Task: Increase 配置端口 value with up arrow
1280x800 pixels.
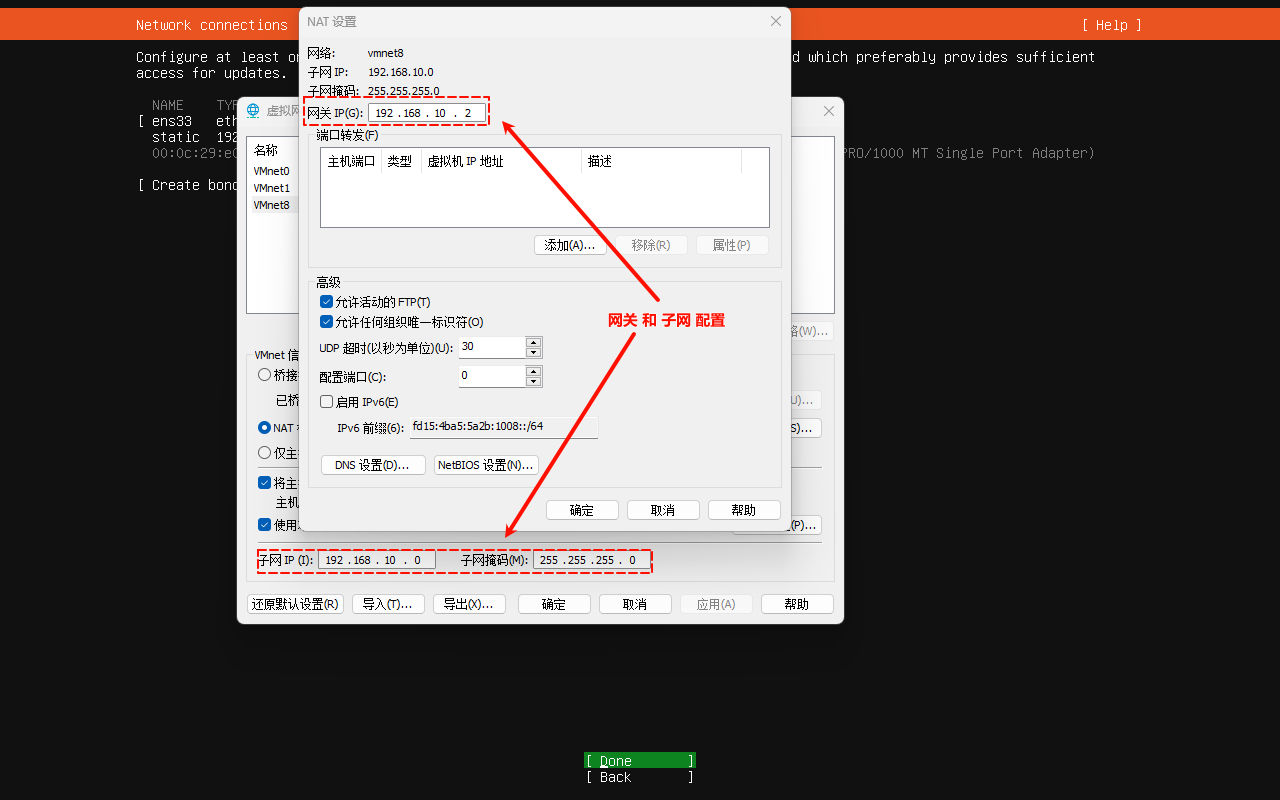Action: 533,371
